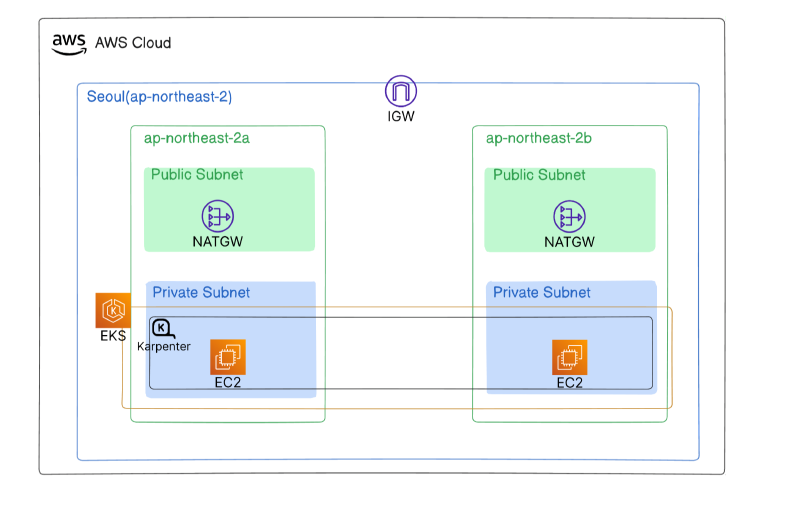Click 'Public Subnet' label in ap-northeast-2b
The height and width of the screenshot is (513, 800).
(x=539, y=175)
